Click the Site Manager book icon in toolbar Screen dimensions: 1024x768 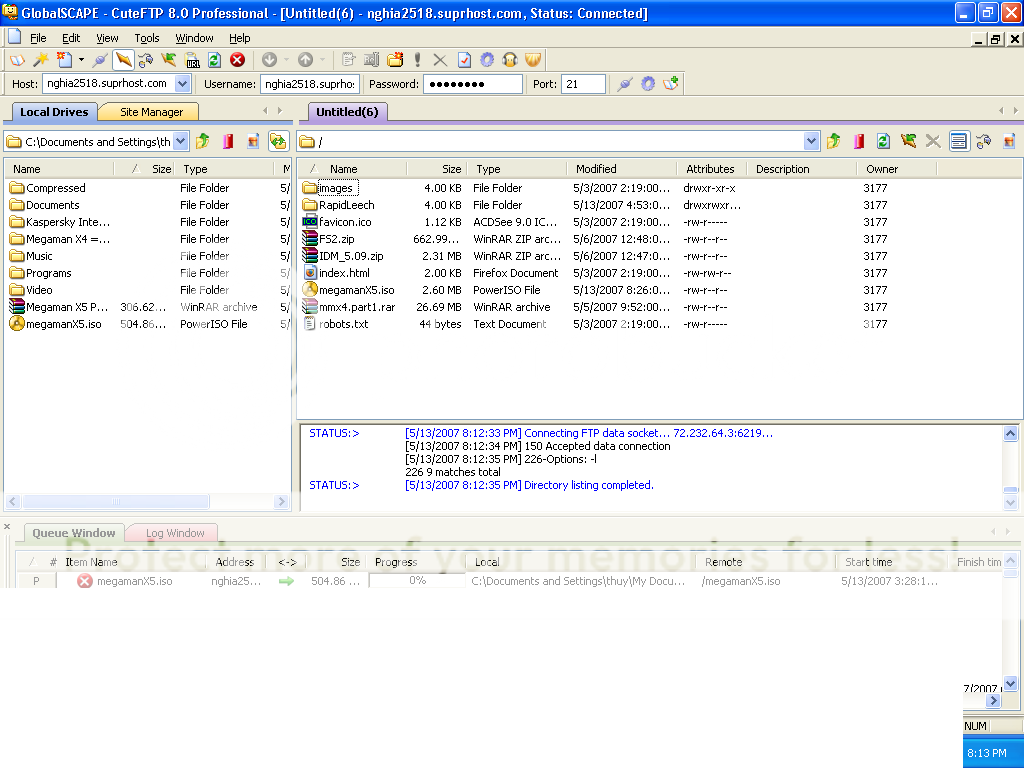pyautogui.click(x=17, y=60)
